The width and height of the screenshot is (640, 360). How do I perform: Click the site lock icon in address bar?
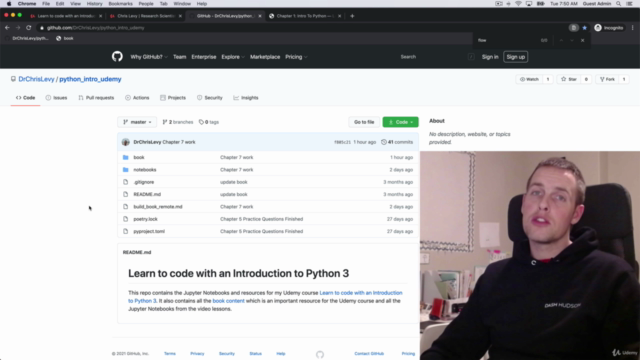(42, 28)
